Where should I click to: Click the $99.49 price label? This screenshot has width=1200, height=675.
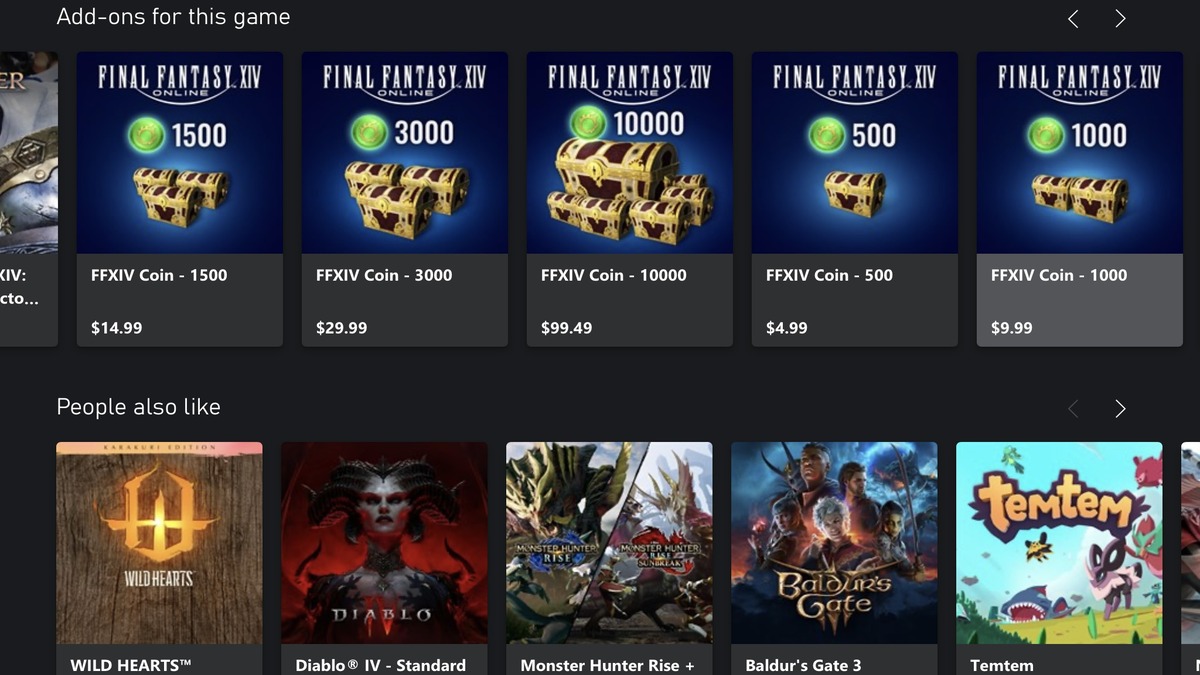(566, 328)
